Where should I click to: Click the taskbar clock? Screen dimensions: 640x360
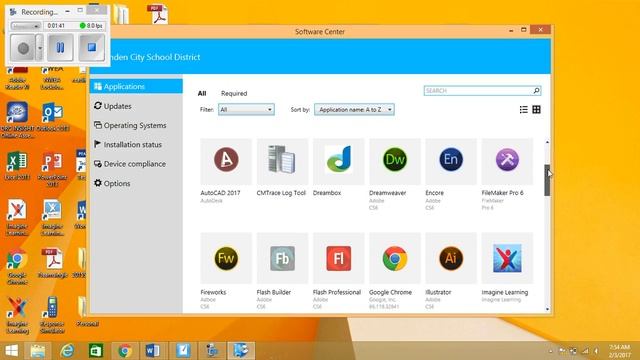click(620, 351)
